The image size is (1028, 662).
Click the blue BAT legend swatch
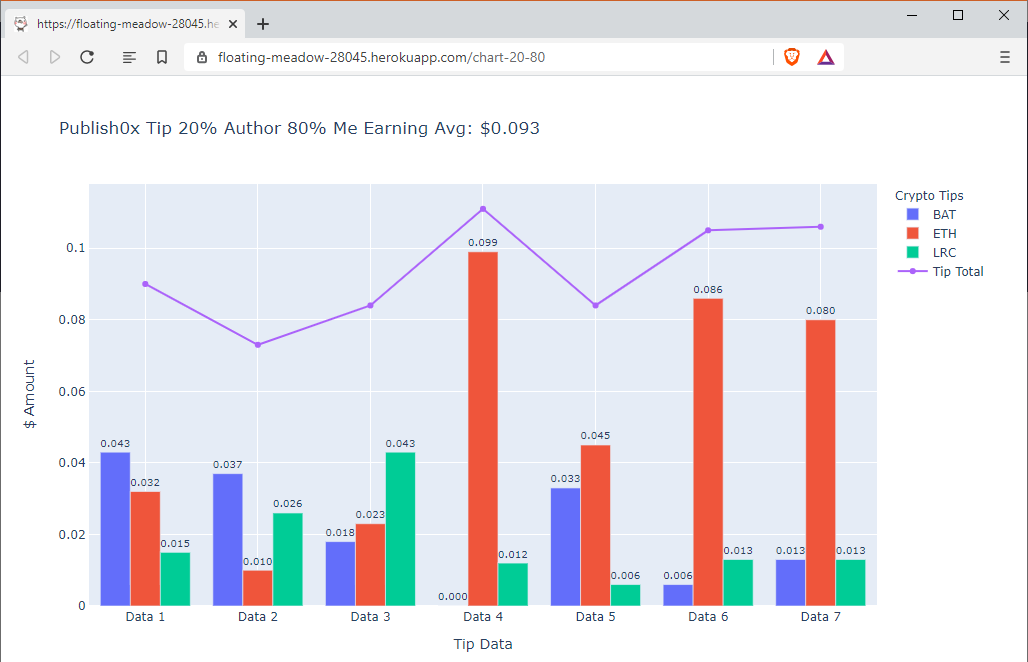tap(913, 214)
